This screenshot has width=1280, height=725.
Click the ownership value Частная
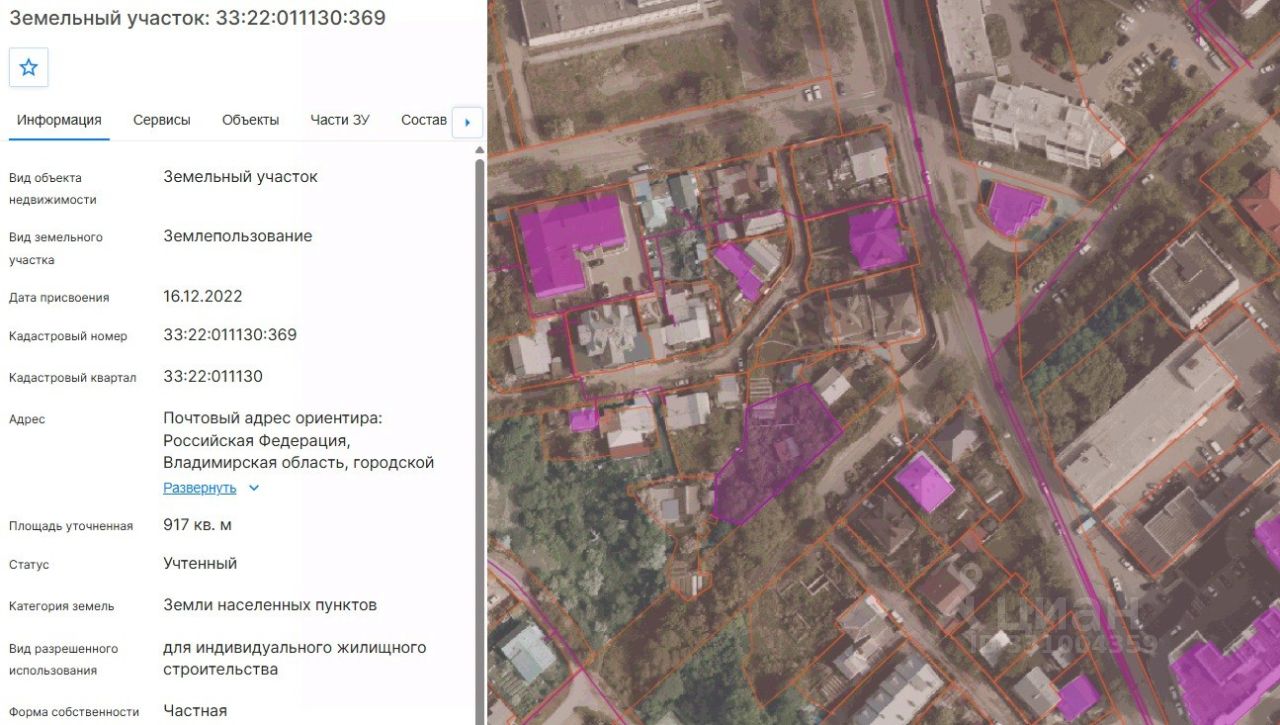tap(195, 711)
